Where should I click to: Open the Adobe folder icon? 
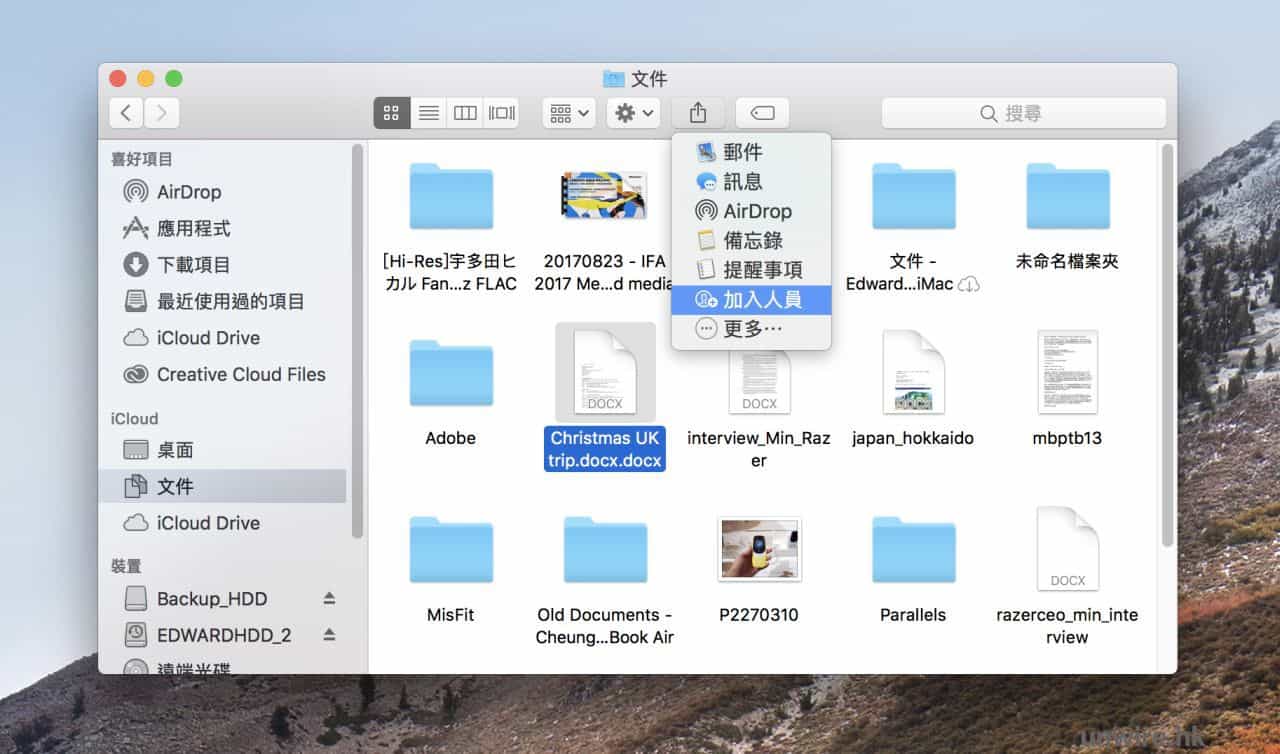click(x=450, y=373)
